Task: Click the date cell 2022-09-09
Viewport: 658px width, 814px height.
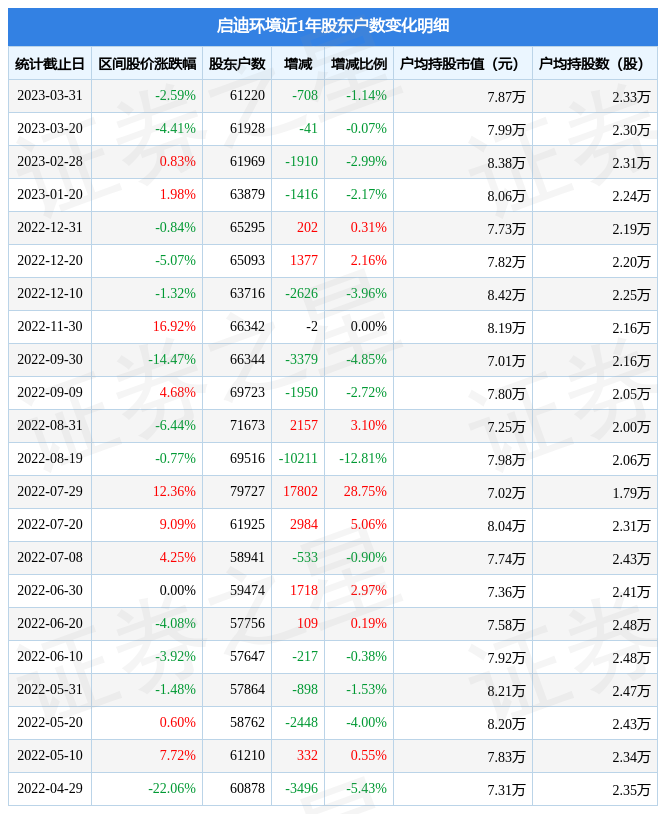Action: pyautogui.click(x=50, y=392)
